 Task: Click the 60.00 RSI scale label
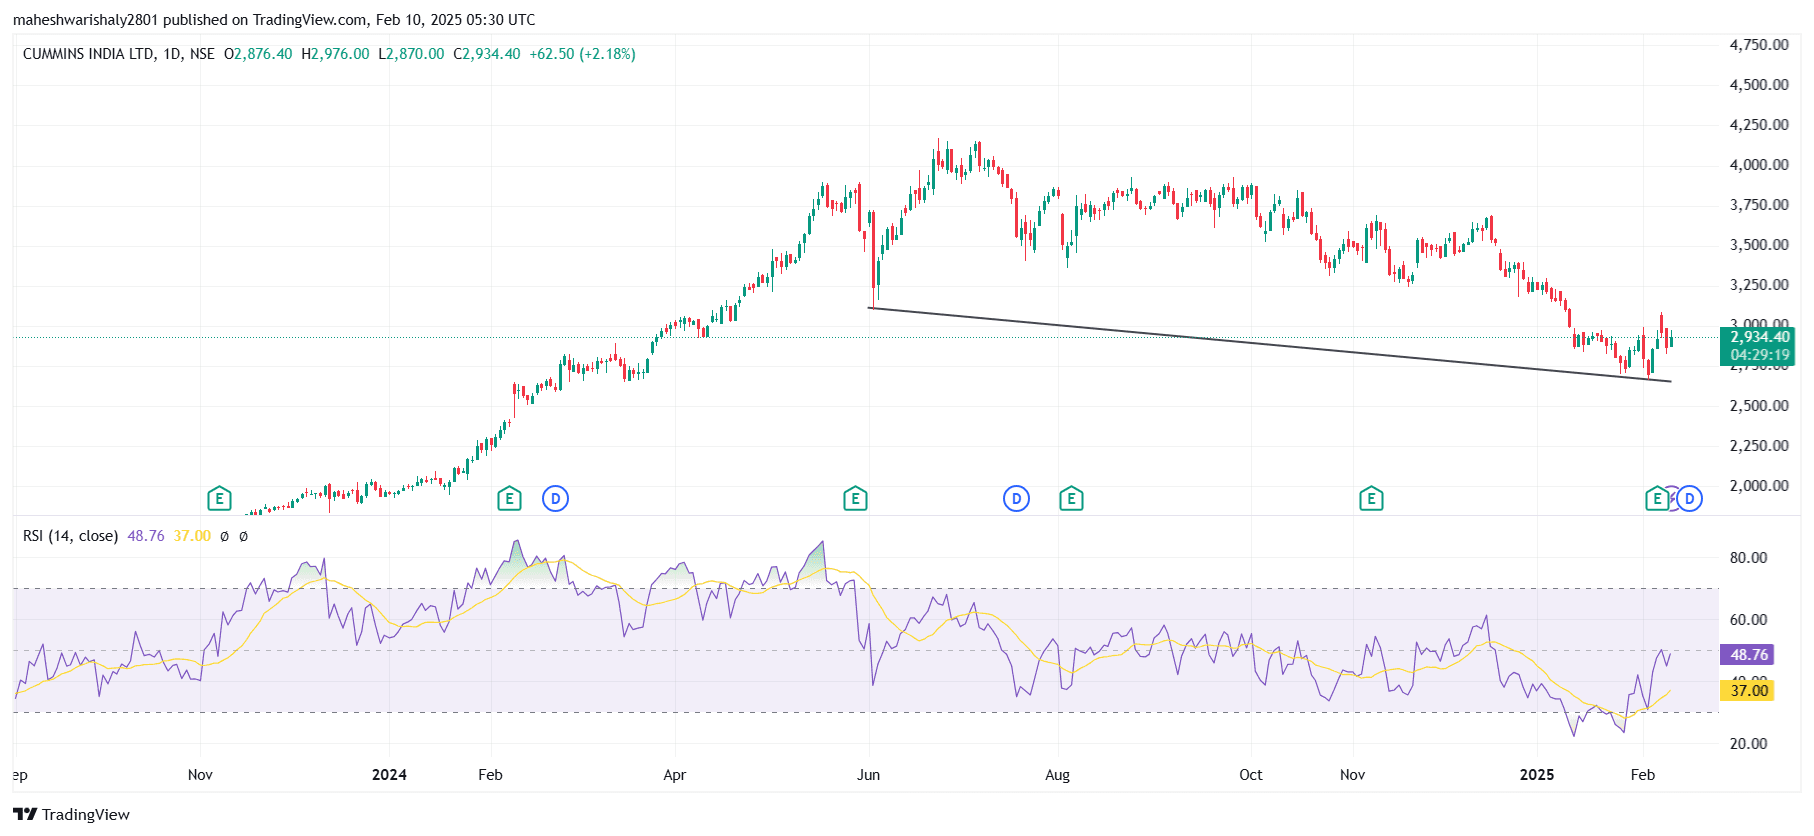click(x=1749, y=620)
